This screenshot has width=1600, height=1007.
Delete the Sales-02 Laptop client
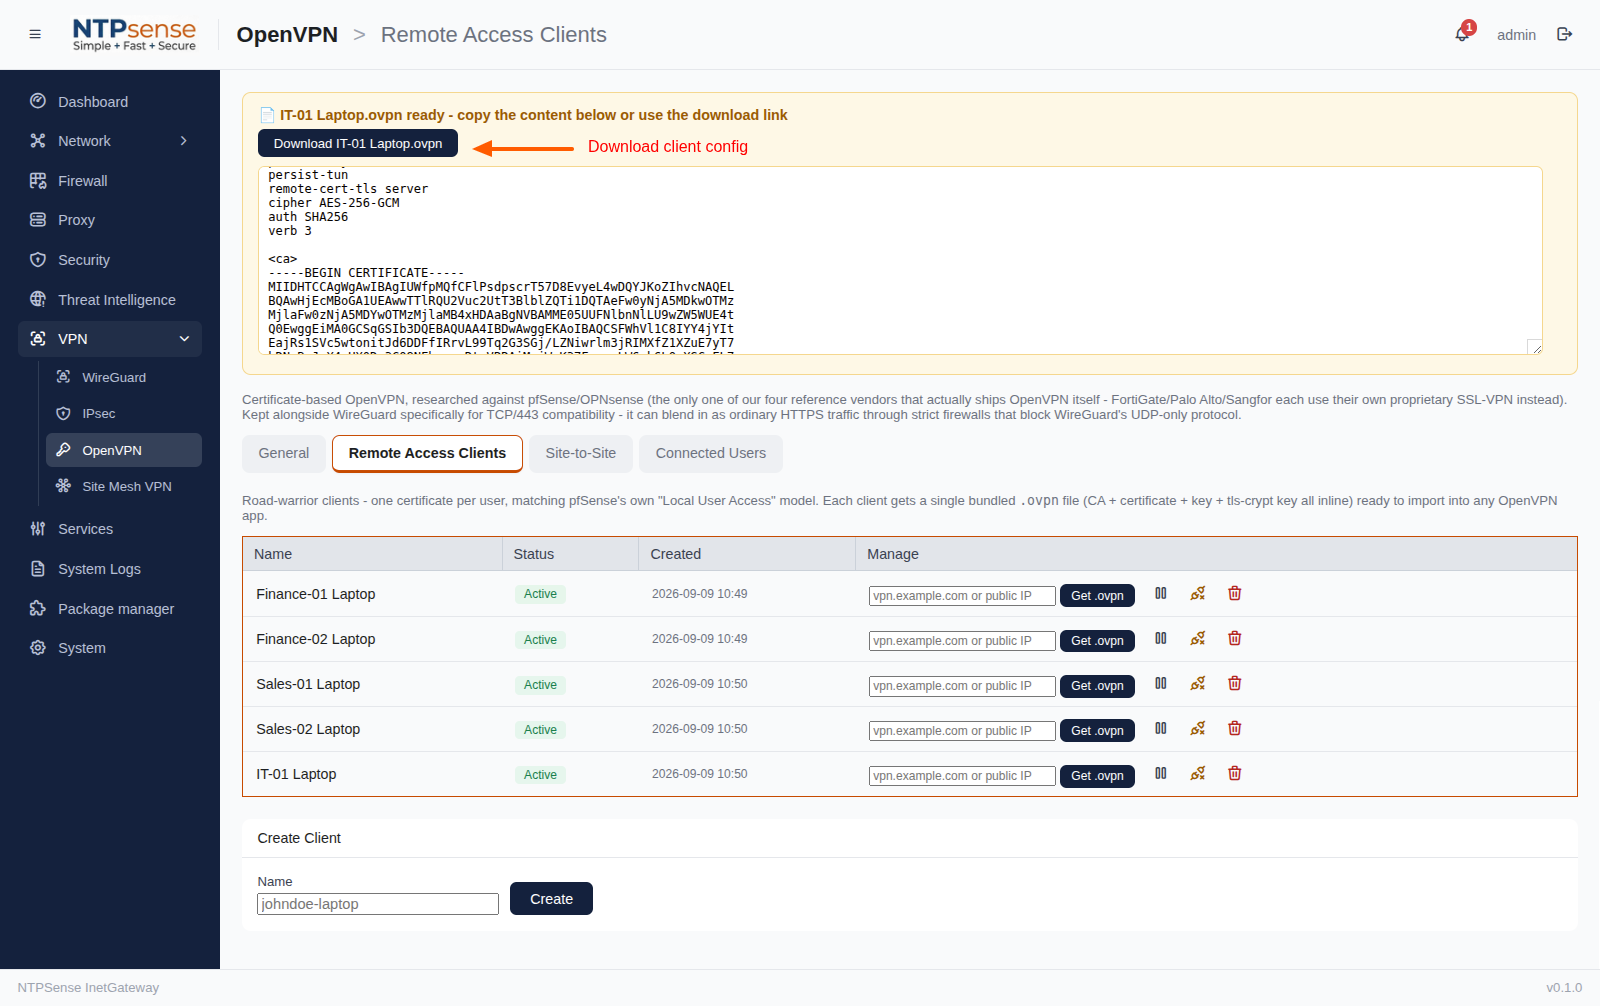(x=1235, y=728)
